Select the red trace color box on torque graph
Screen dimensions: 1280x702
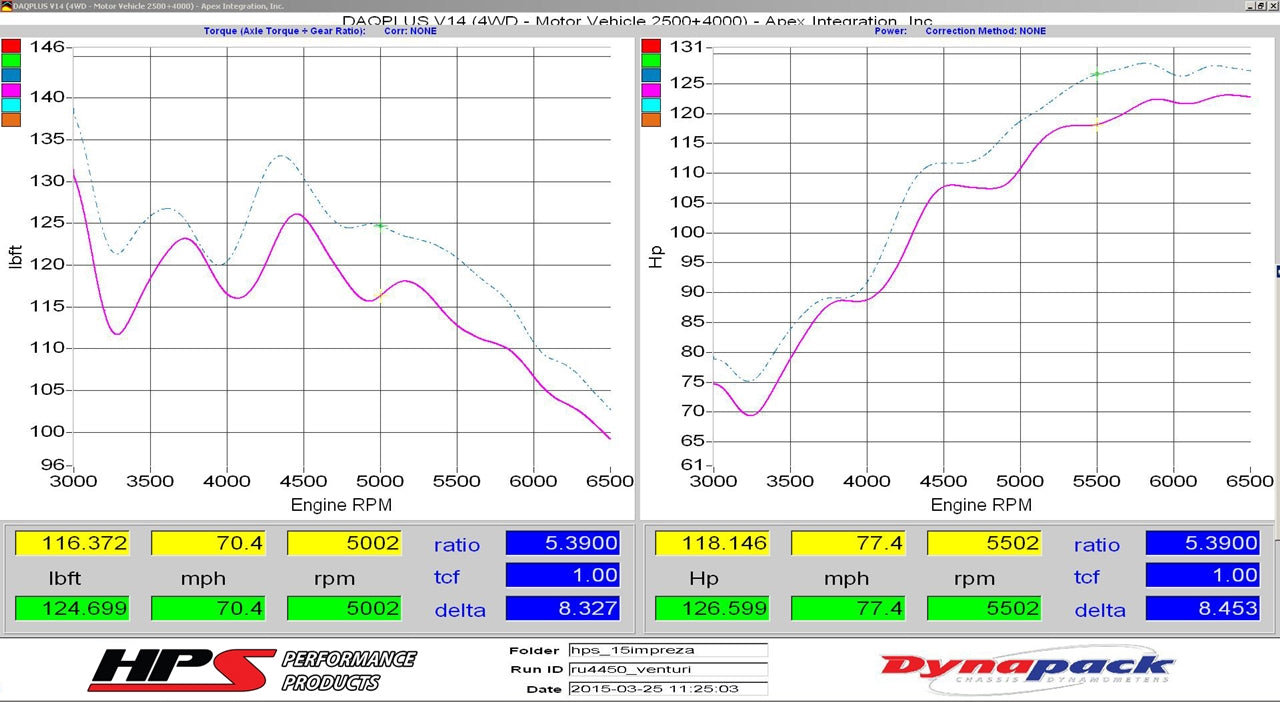point(11,45)
